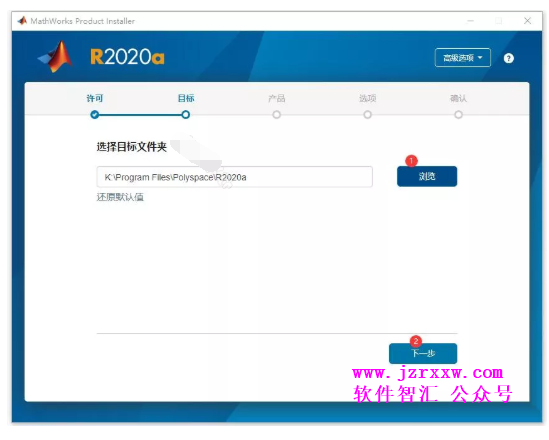
Task: Select the 产品 step tab
Action: point(277,98)
